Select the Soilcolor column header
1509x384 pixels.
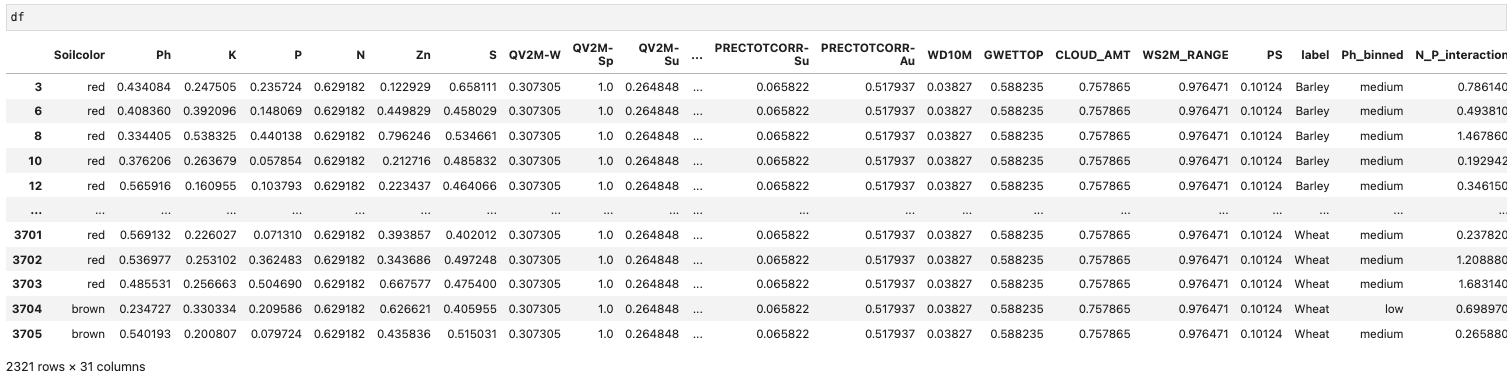[x=80, y=55]
